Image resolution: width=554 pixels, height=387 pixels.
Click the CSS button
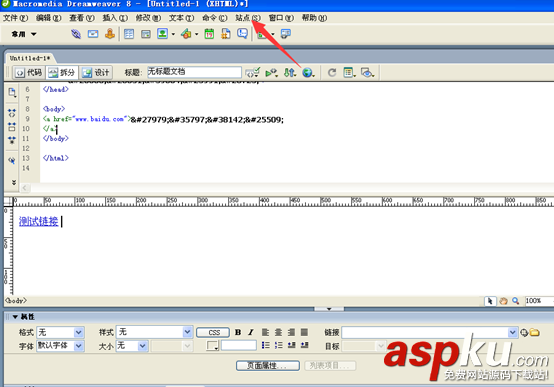(x=213, y=333)
